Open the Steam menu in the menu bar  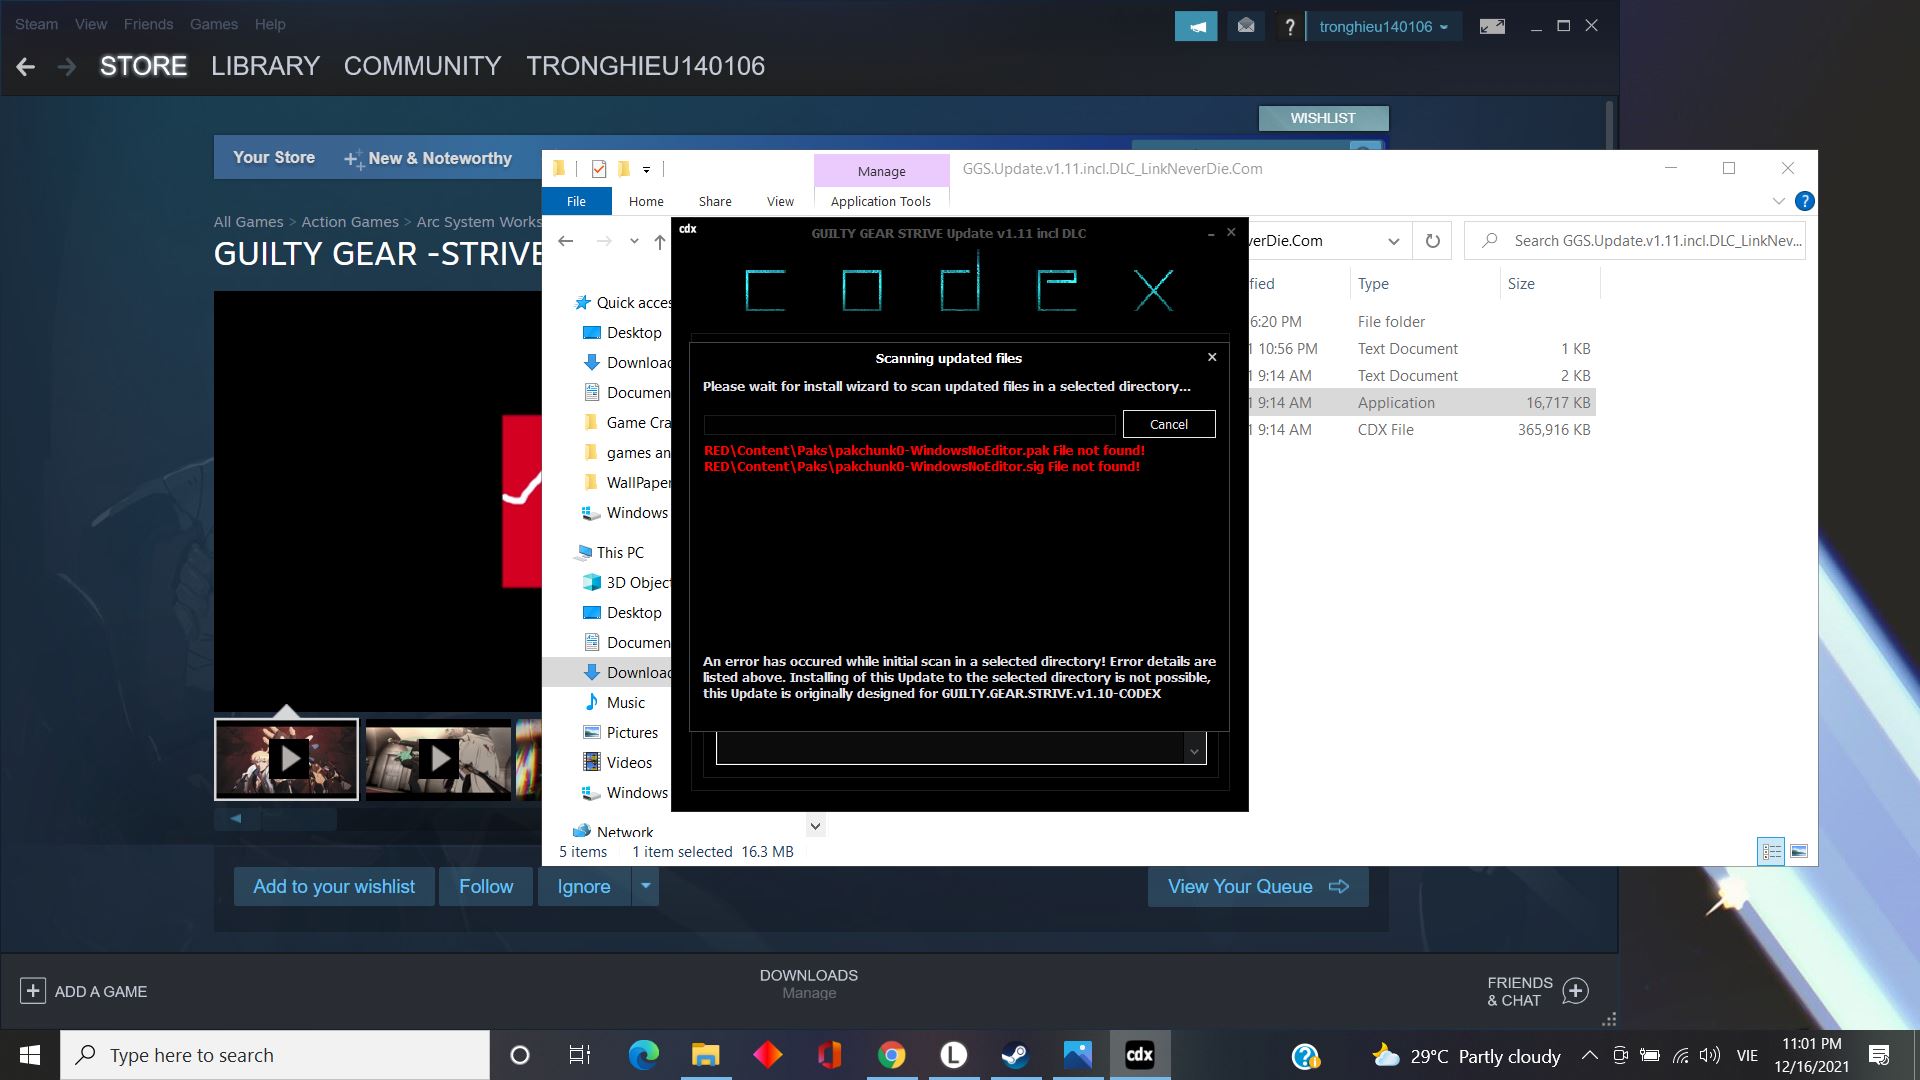35,24
